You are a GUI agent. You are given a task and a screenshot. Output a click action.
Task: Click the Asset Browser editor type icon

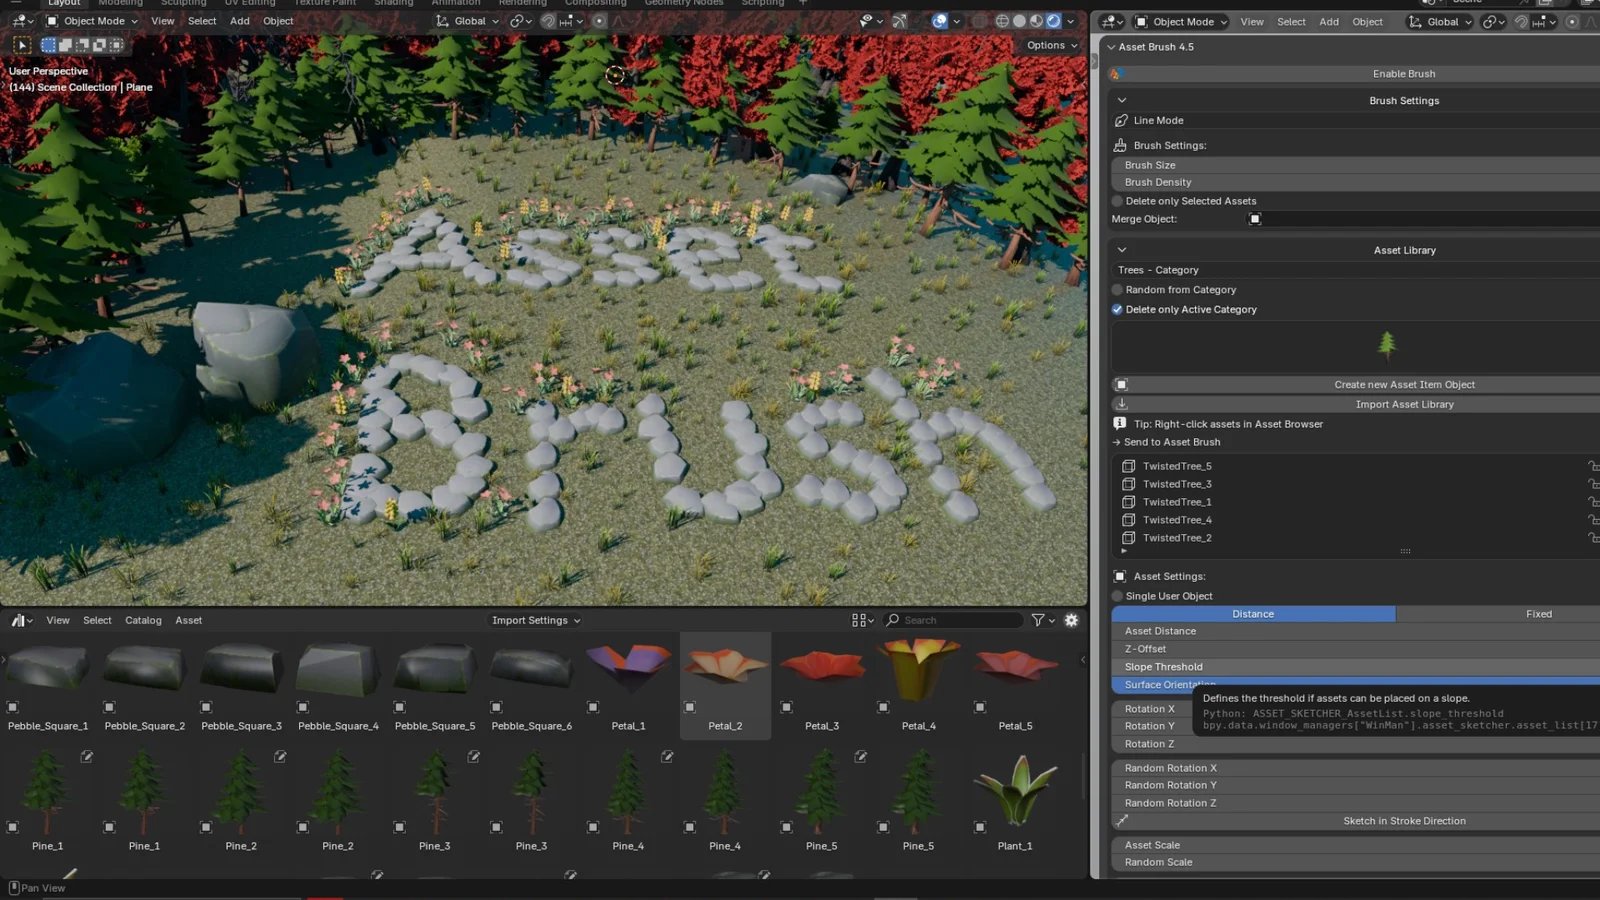pos(17,620)
